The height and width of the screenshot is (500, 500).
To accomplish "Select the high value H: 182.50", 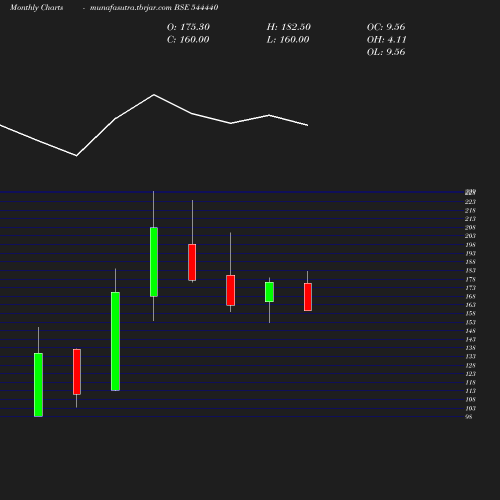I will [x=289, y=27].
